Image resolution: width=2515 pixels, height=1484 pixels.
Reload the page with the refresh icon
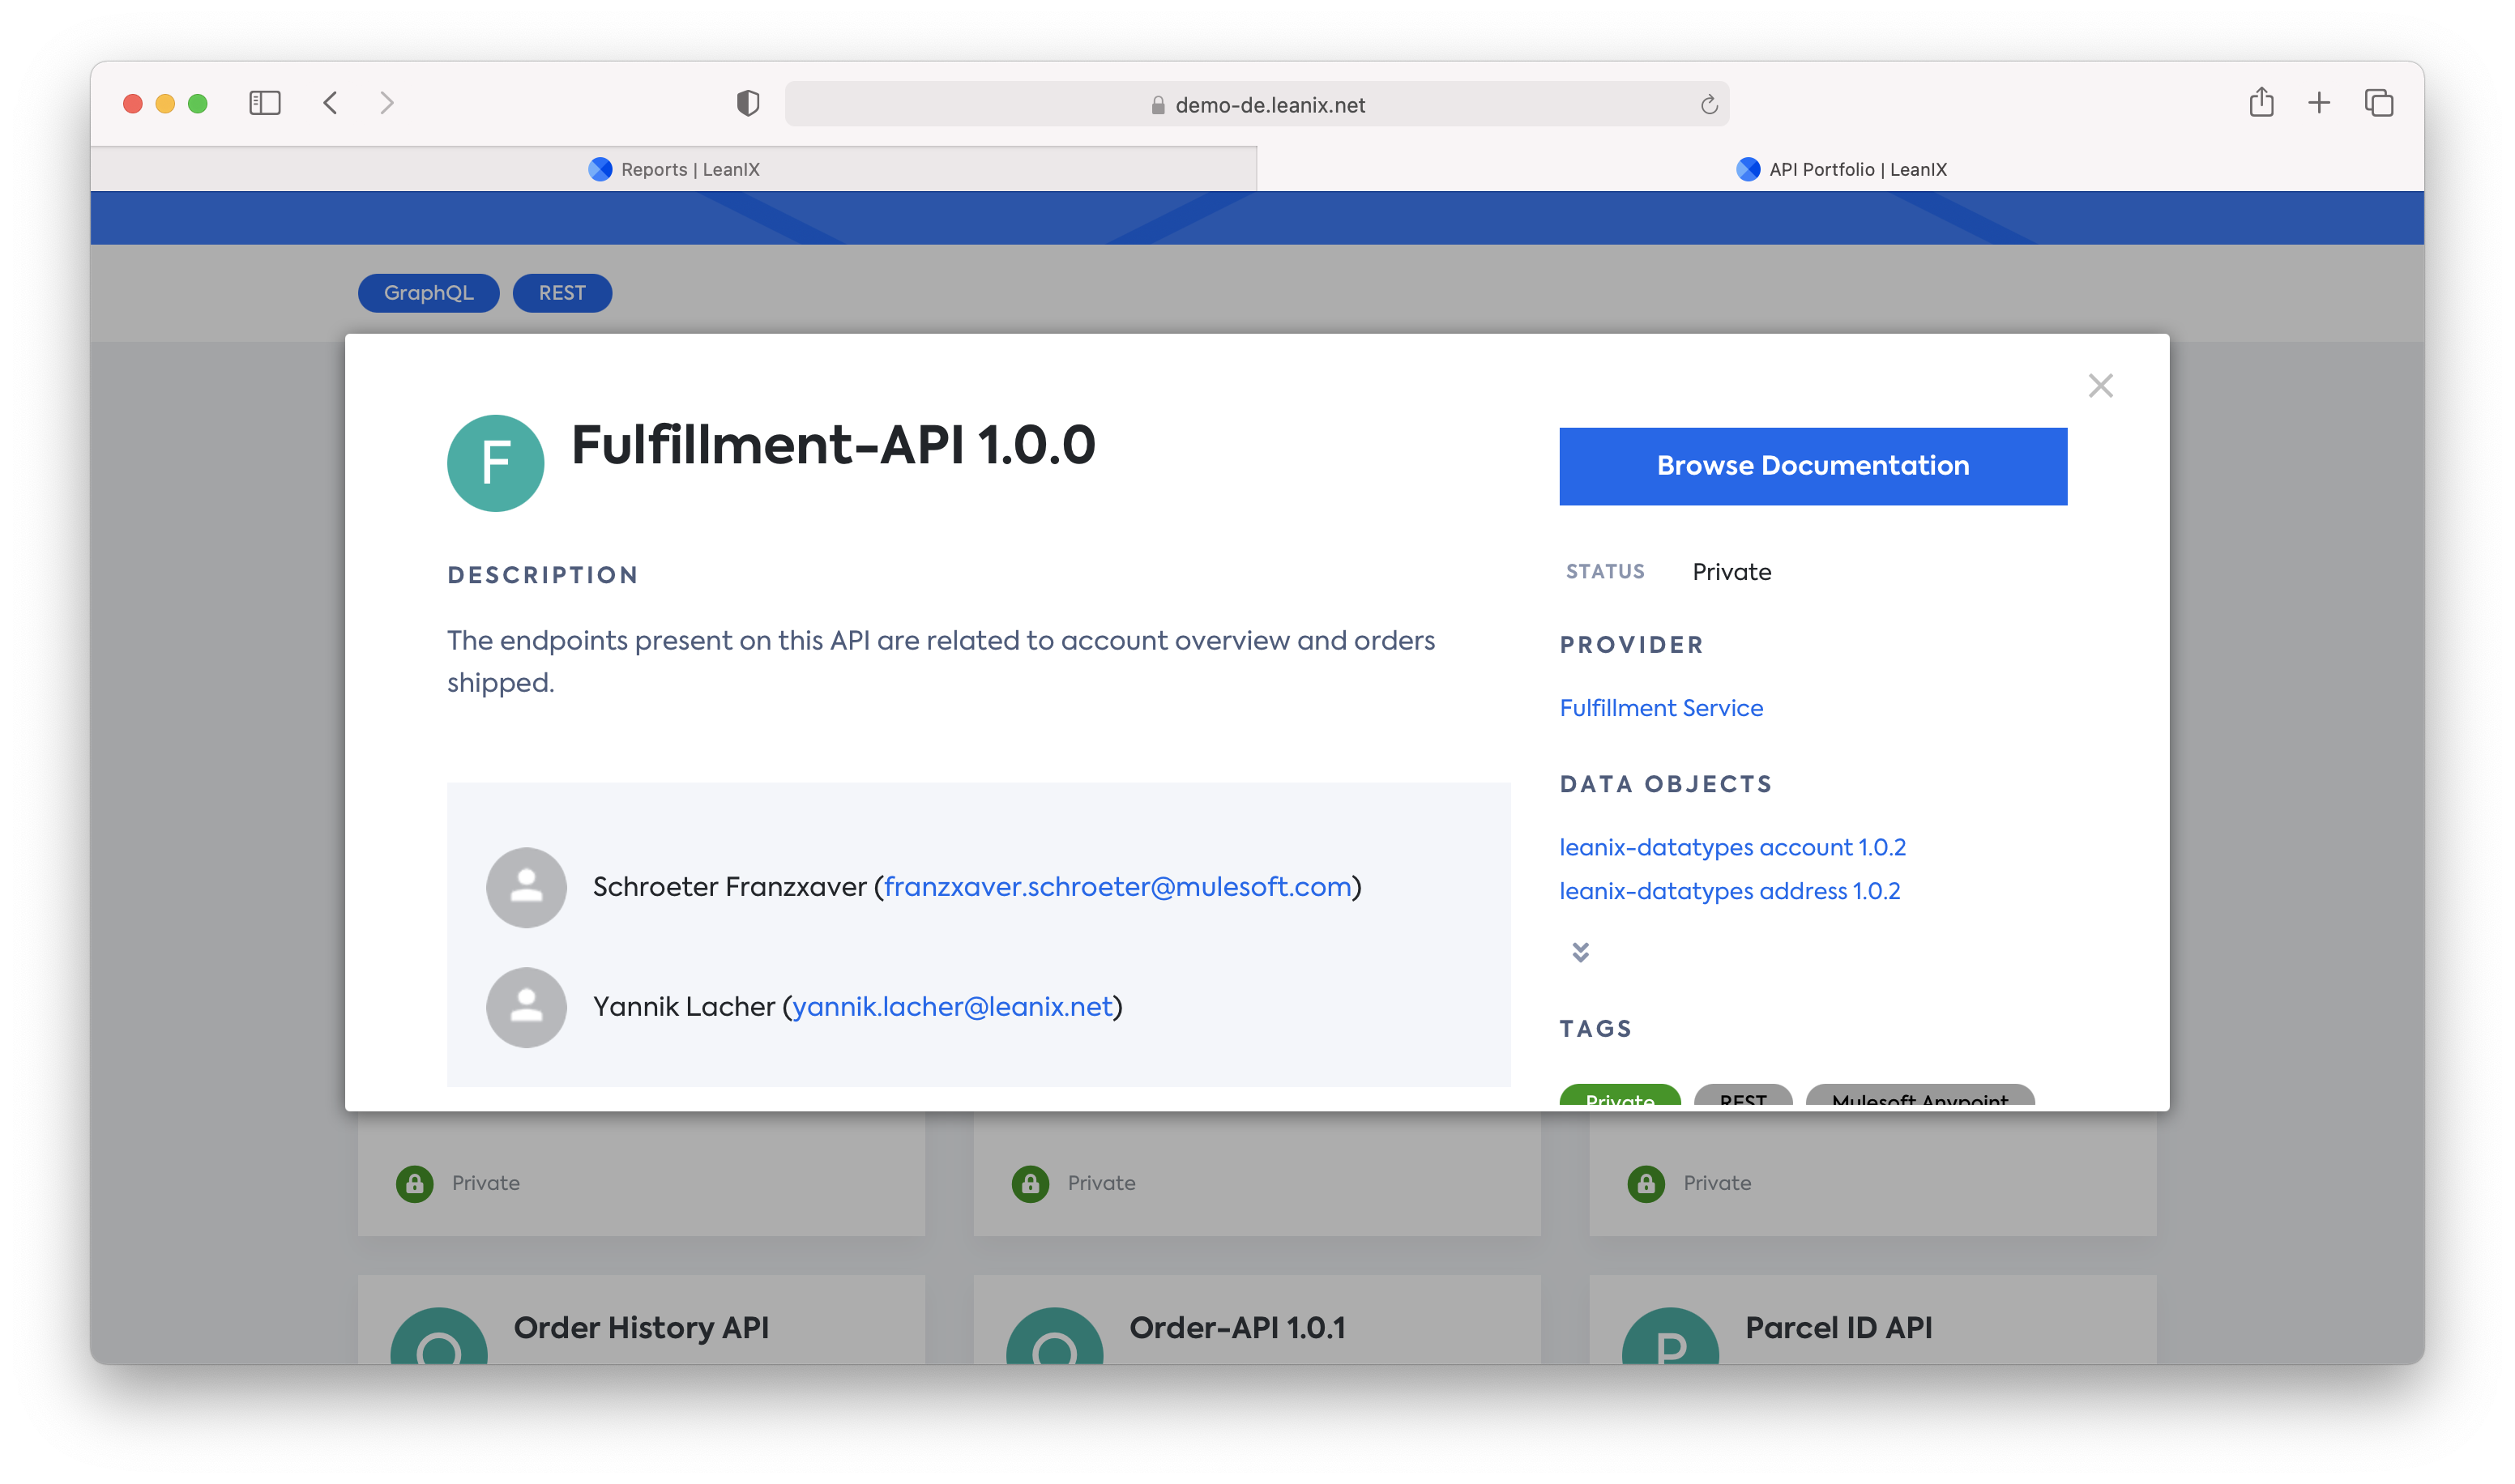coord(1709,105)
